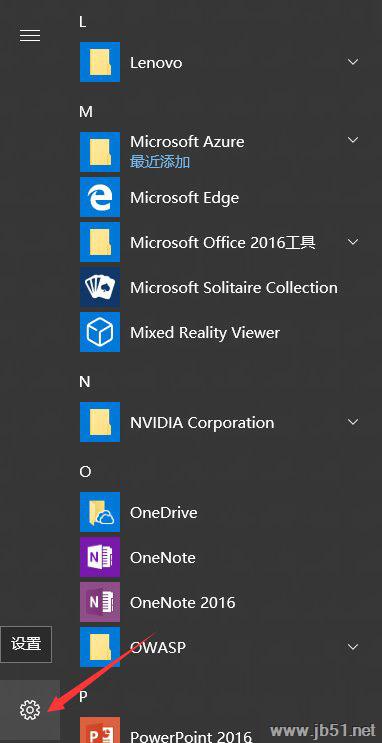Click the NVIDIA Corporation text label
Image resolution: width=382 pixels, height=743 pixels.
(x=202, y=423)
